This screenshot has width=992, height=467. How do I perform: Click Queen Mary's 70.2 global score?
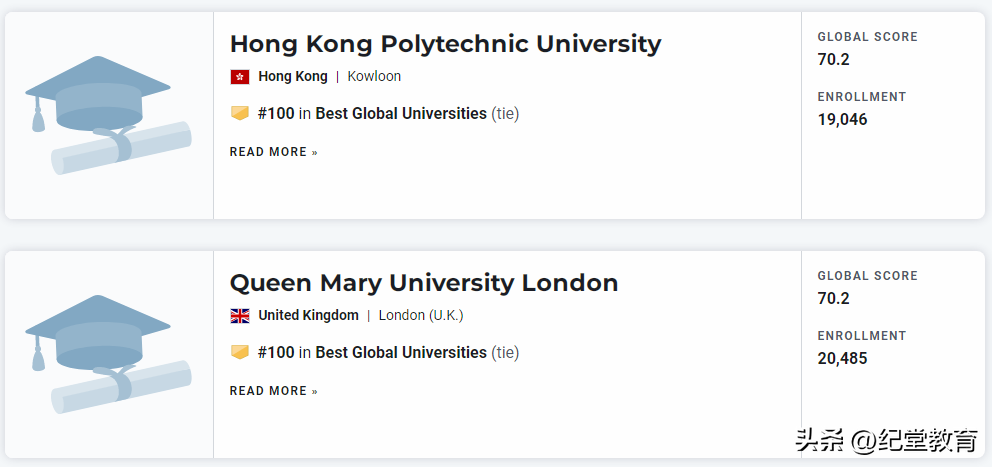(x=833, y=298)
